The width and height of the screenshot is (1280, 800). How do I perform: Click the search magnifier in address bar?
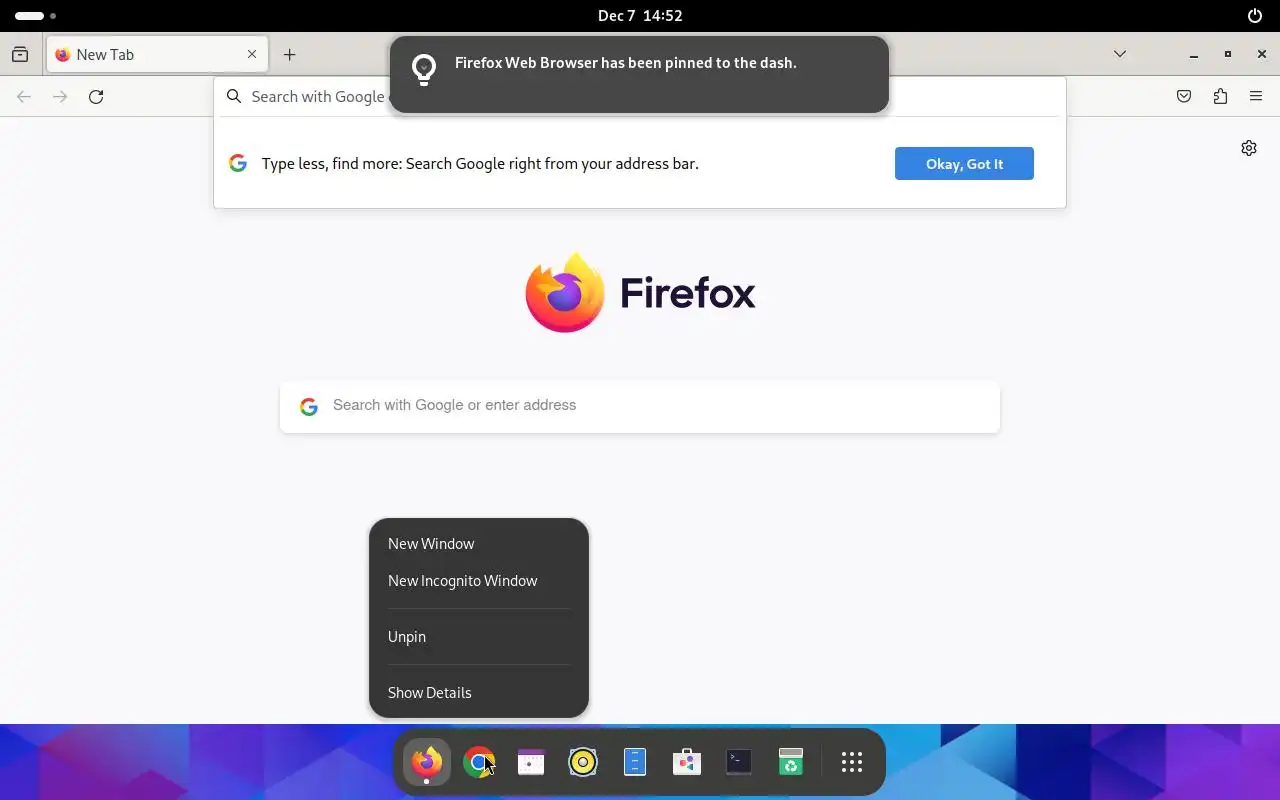(x=234, y=96)
